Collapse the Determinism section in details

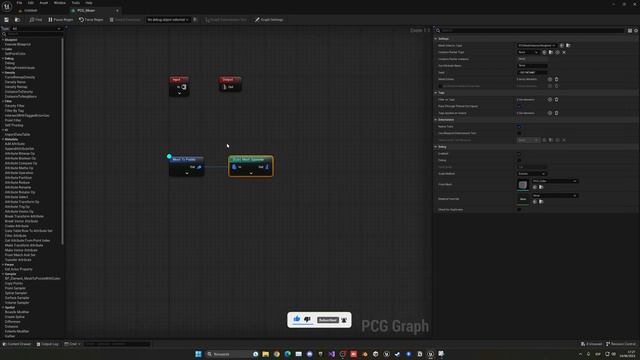point(436,120)
